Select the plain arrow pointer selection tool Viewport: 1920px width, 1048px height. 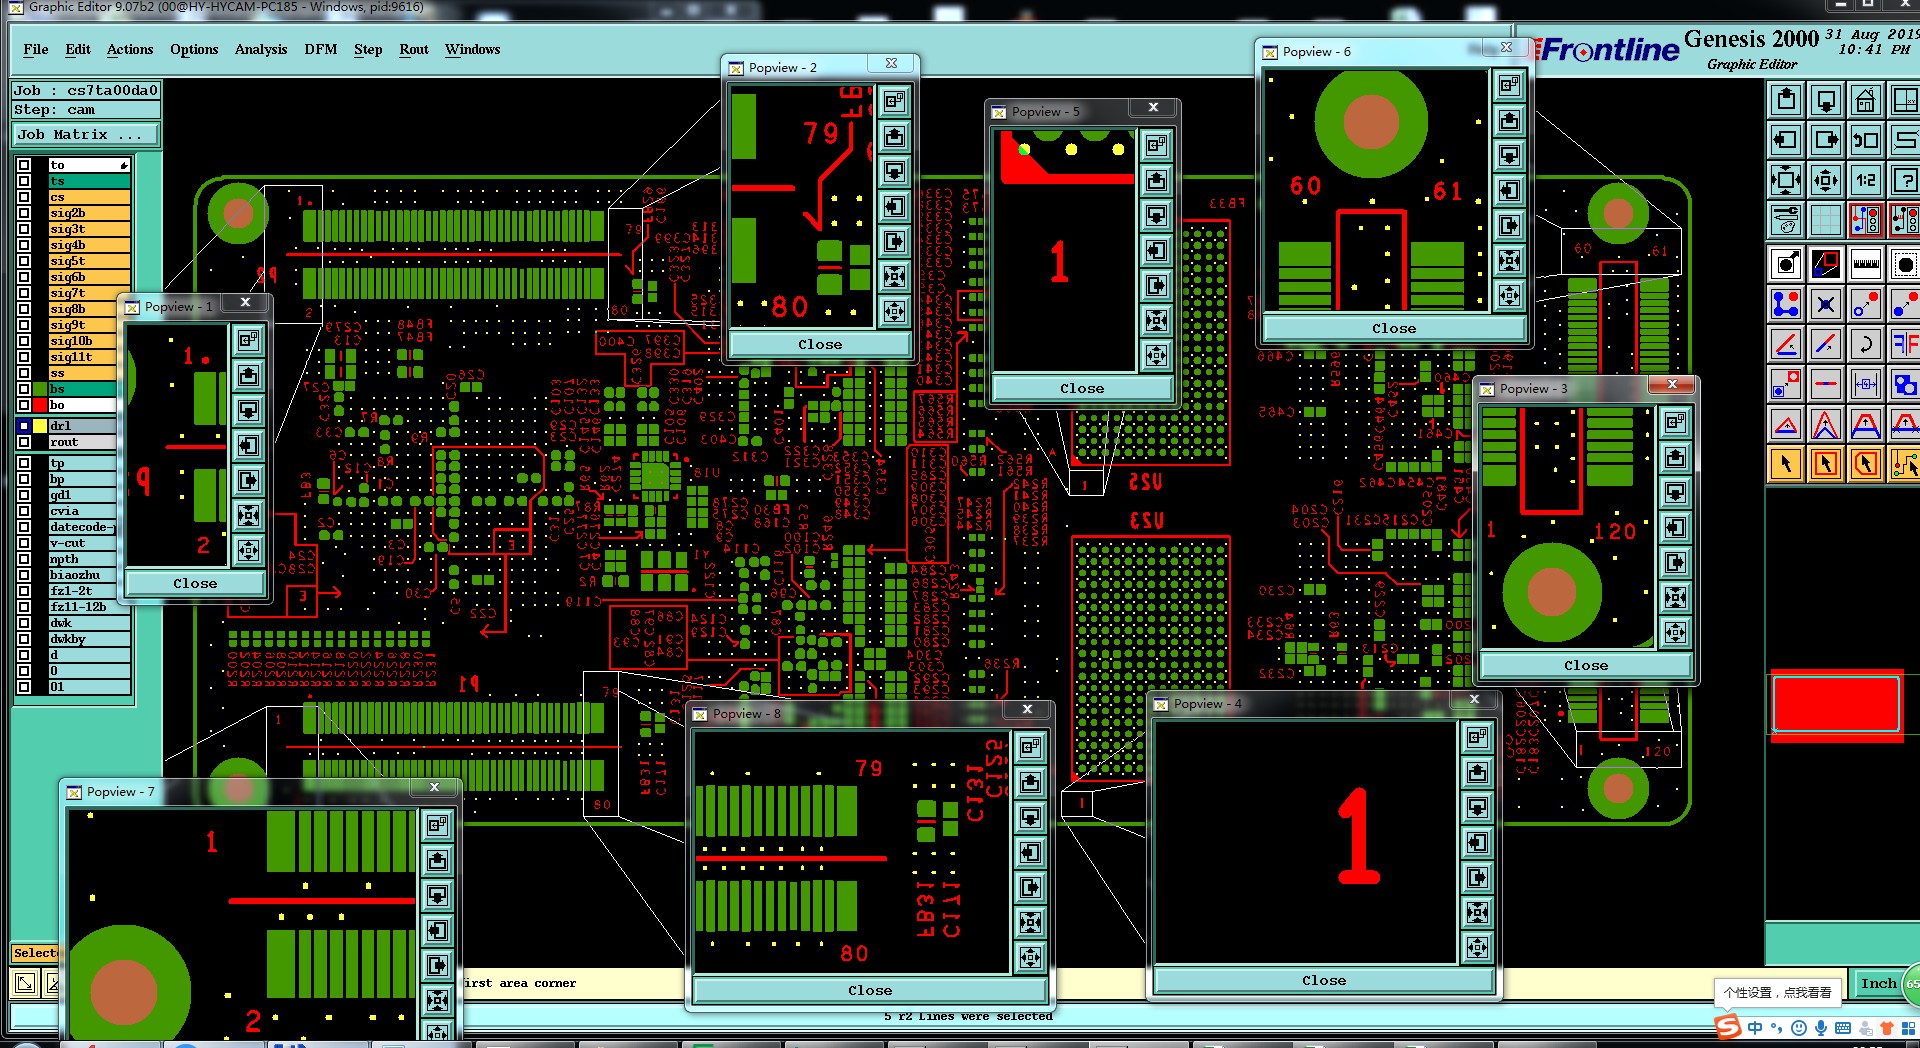(1786, 464)
